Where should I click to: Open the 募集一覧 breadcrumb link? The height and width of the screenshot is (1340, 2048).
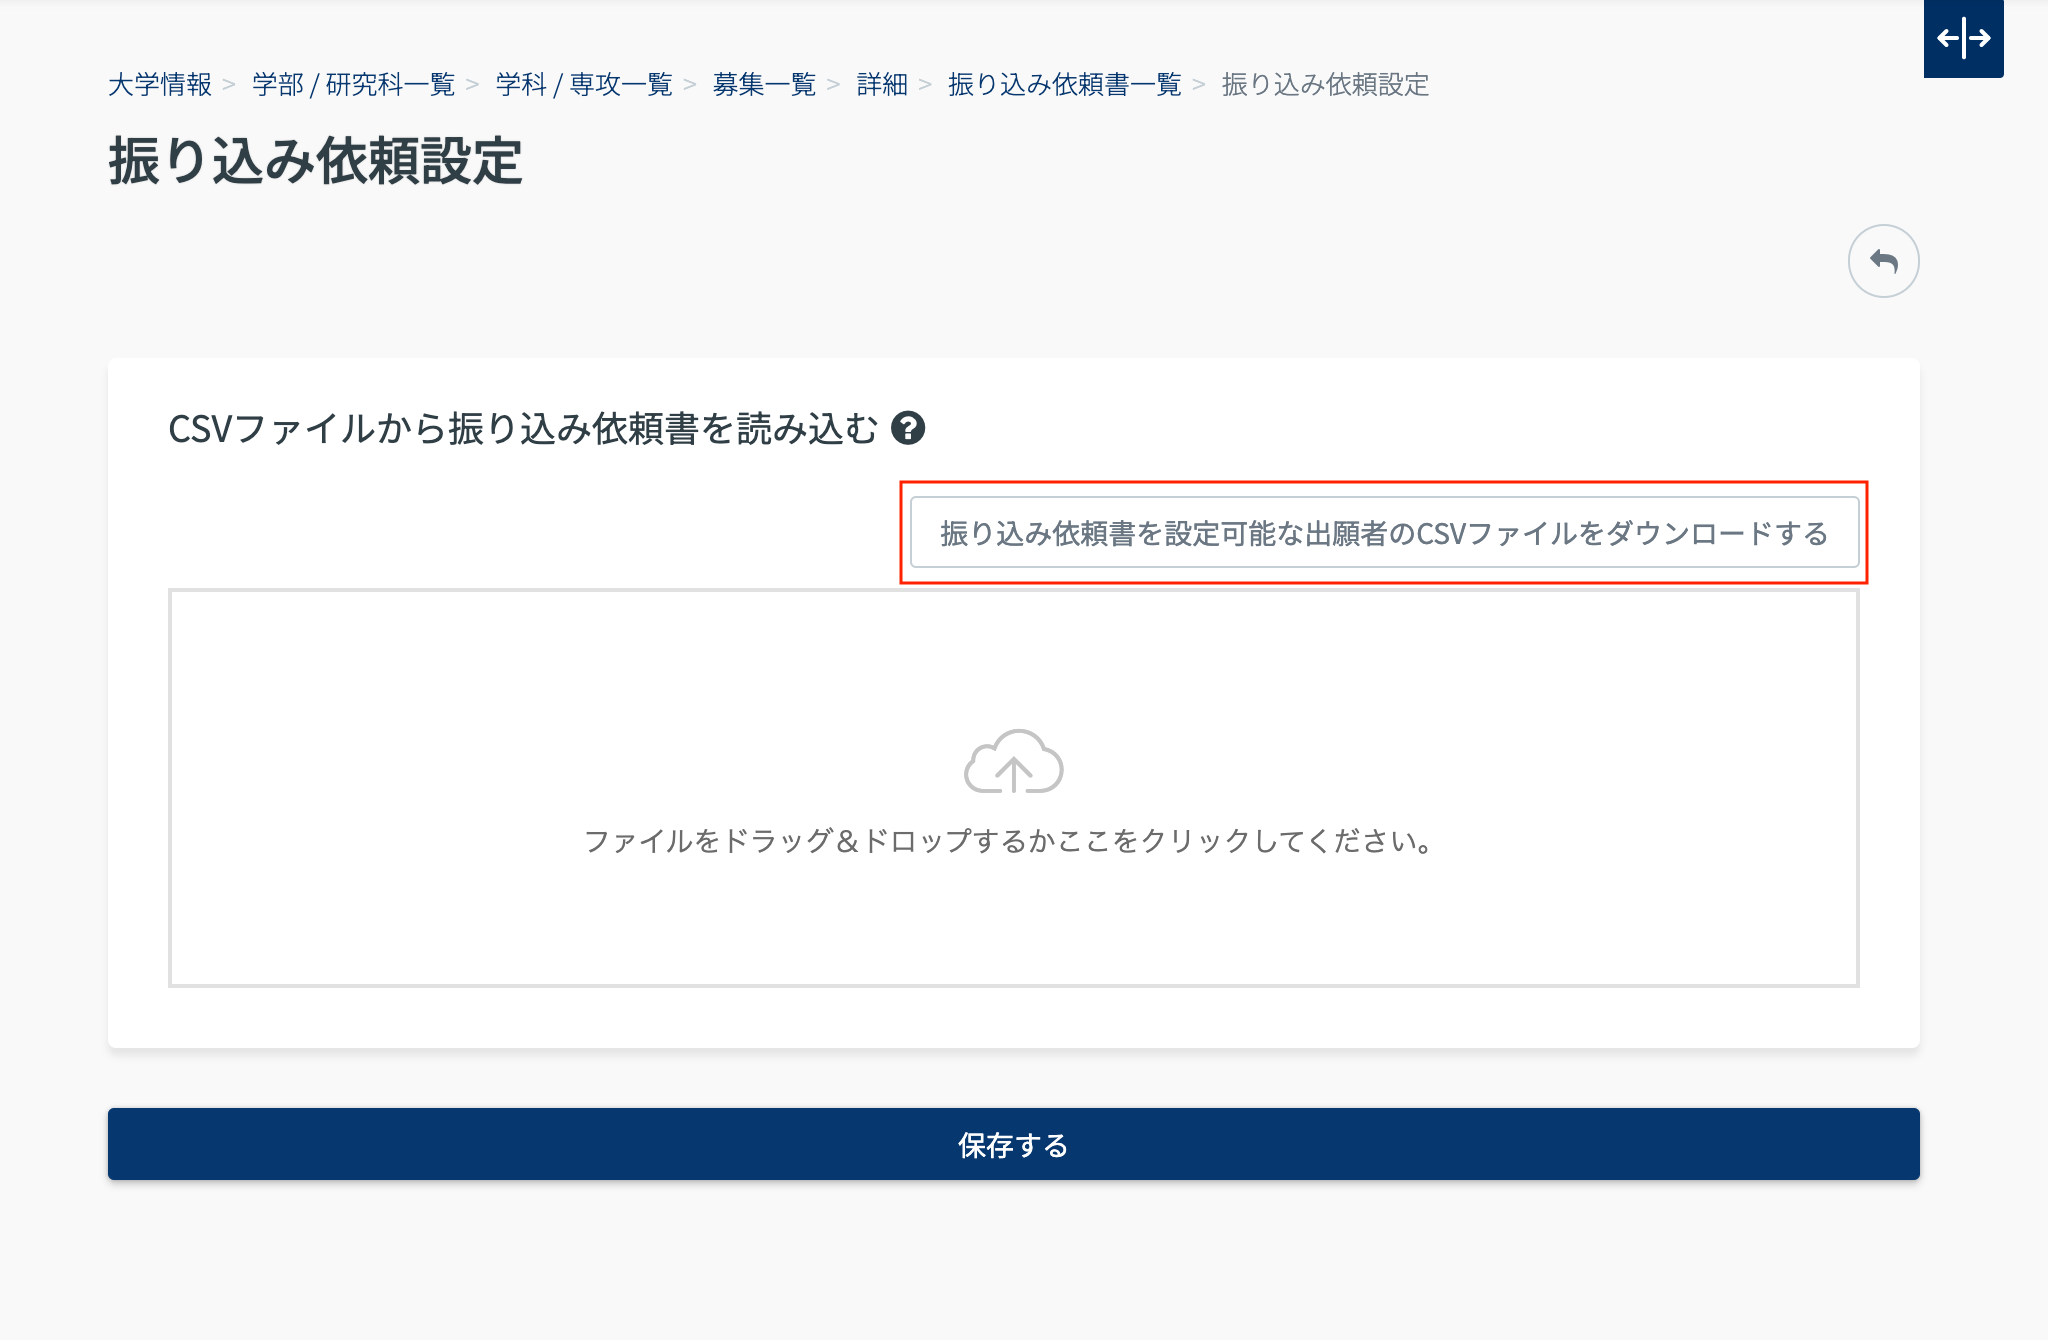pyautogui.click(x=764, y=84)
